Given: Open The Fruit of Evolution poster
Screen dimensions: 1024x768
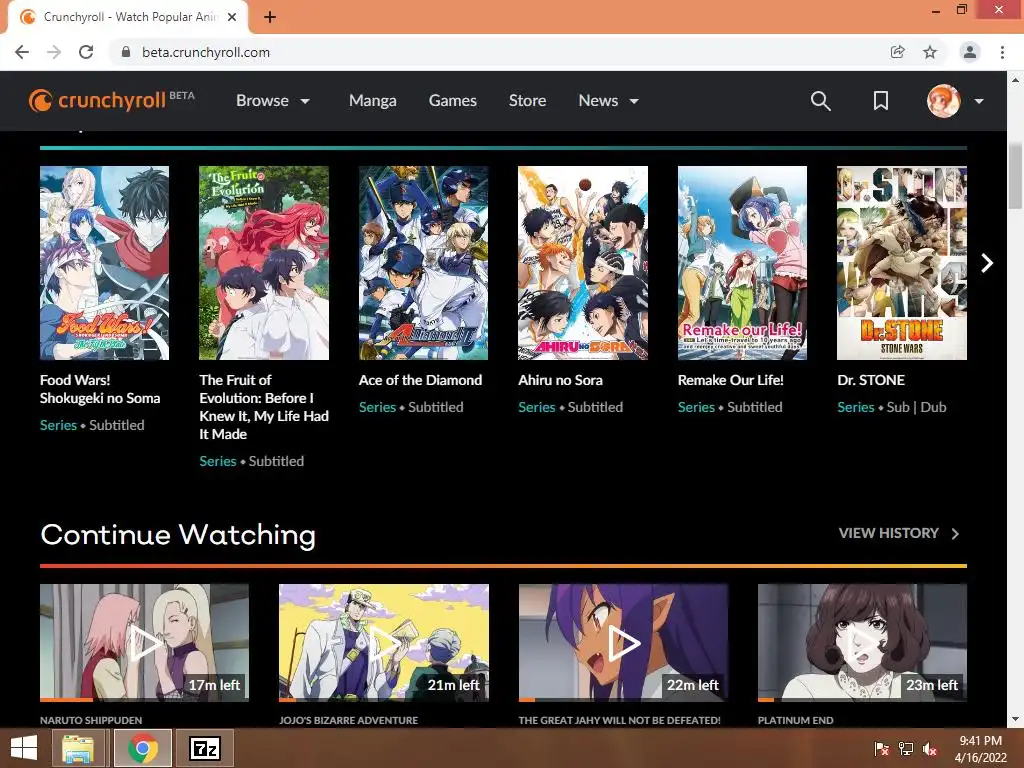Looking at the screenshot, I should (x=264, y=263).
